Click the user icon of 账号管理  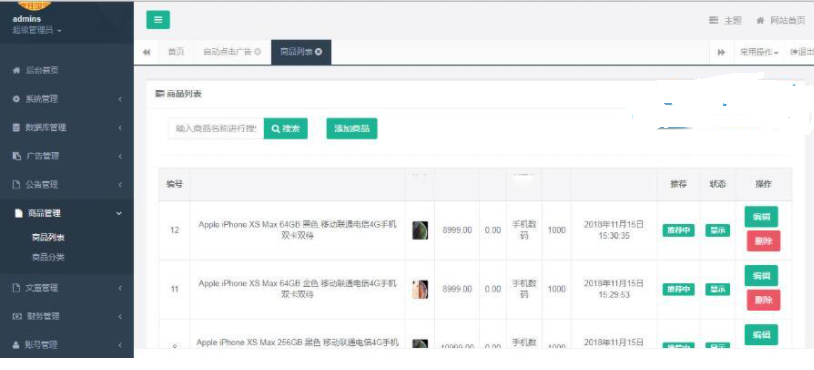[16, 345]
